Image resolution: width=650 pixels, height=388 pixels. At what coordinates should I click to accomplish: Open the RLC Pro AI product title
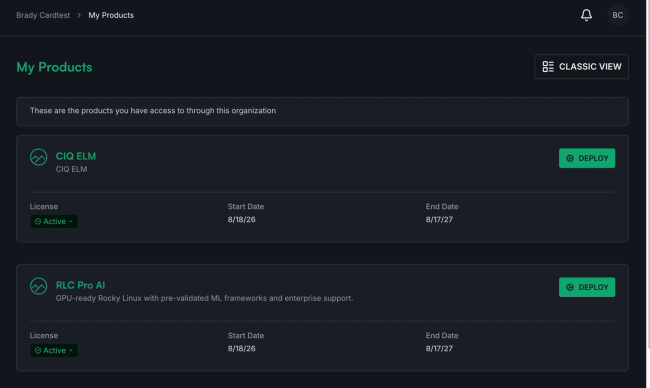click(x=80, y=285)
